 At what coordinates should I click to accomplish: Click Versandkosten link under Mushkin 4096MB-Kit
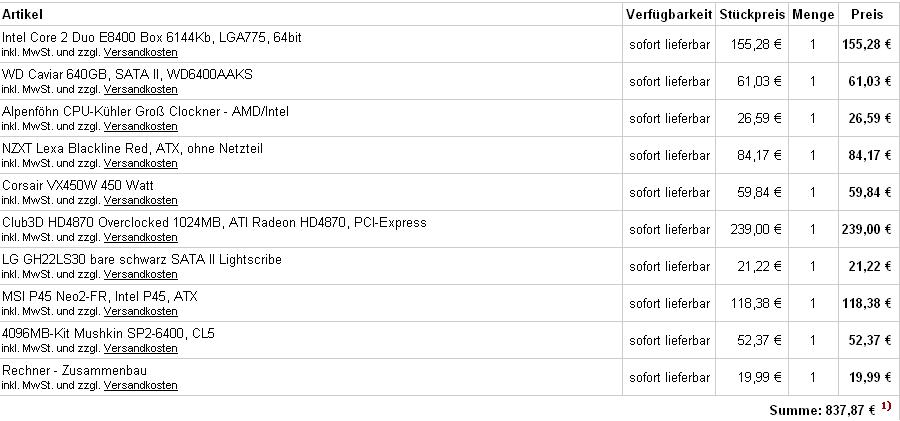(x=141, y=348)
